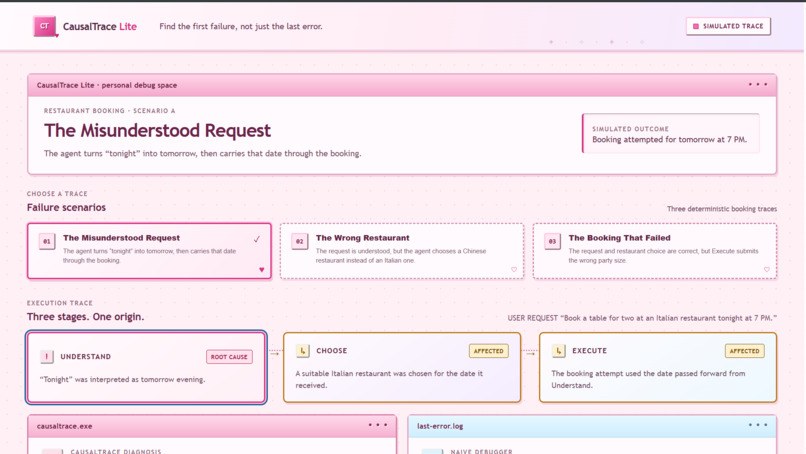The image size is (806, 454).
Task: Click 'Restaurant Booking · Scenario A' label
Action: pos(109,111)
